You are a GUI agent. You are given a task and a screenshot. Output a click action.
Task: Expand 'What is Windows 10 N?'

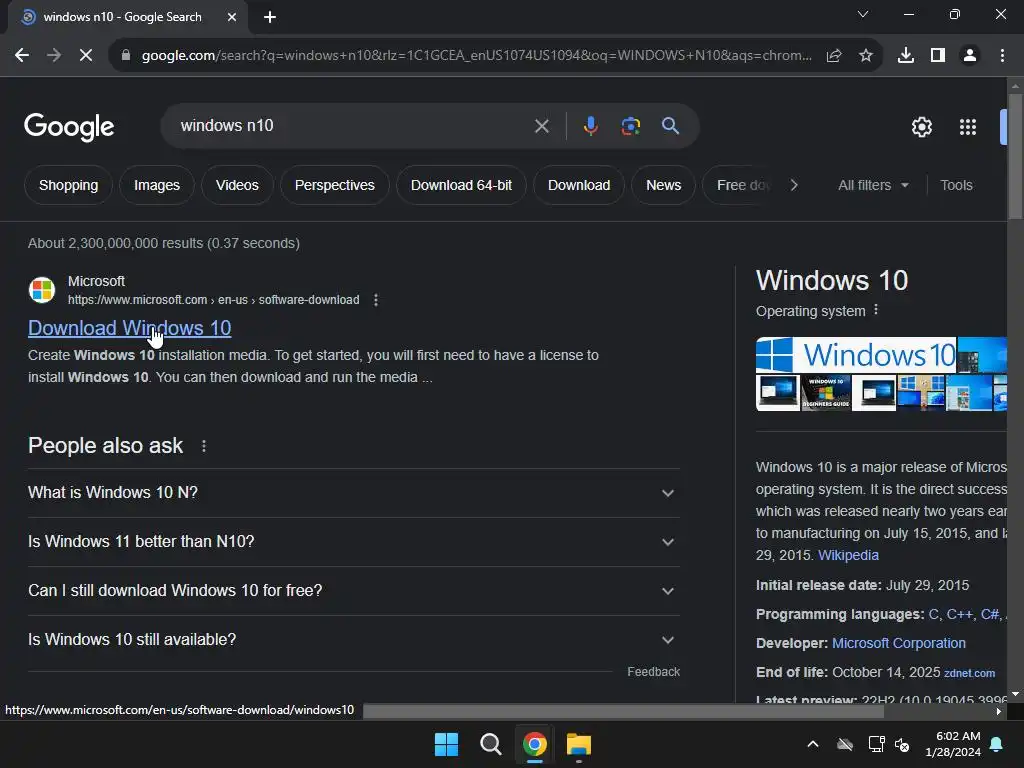tap(353, 493)
